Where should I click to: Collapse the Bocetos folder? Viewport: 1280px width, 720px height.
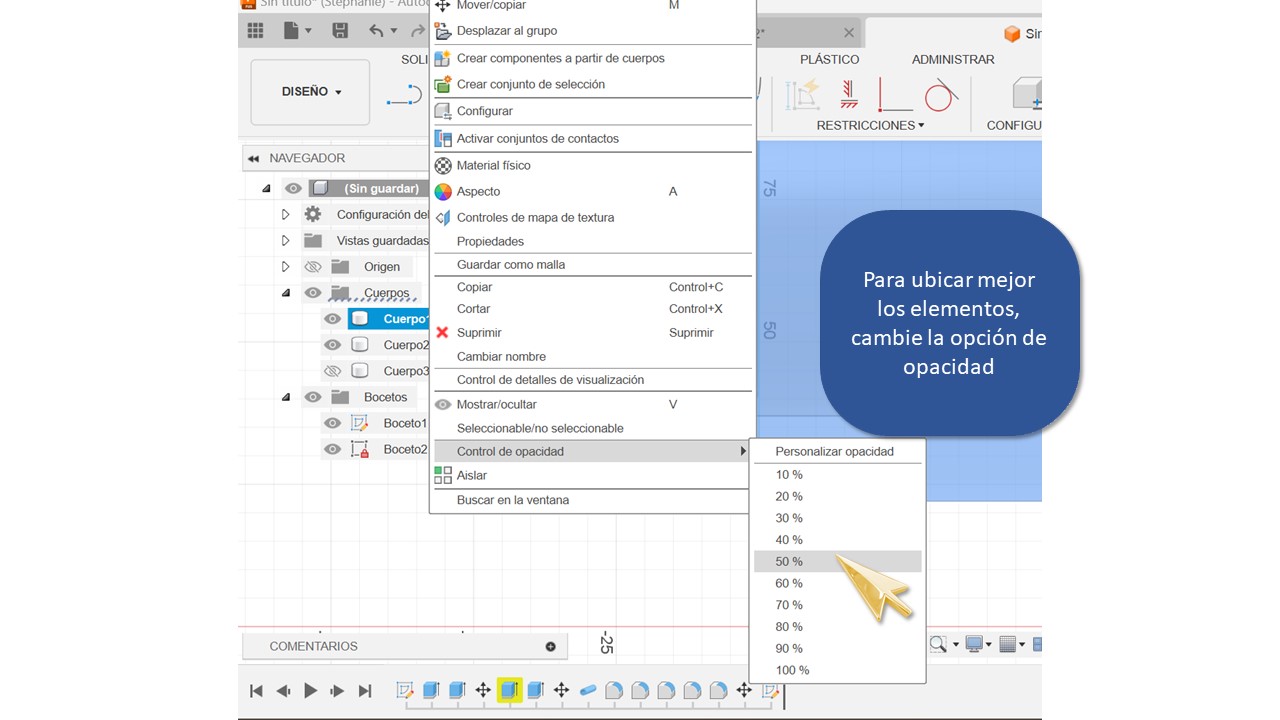[286, 398]
